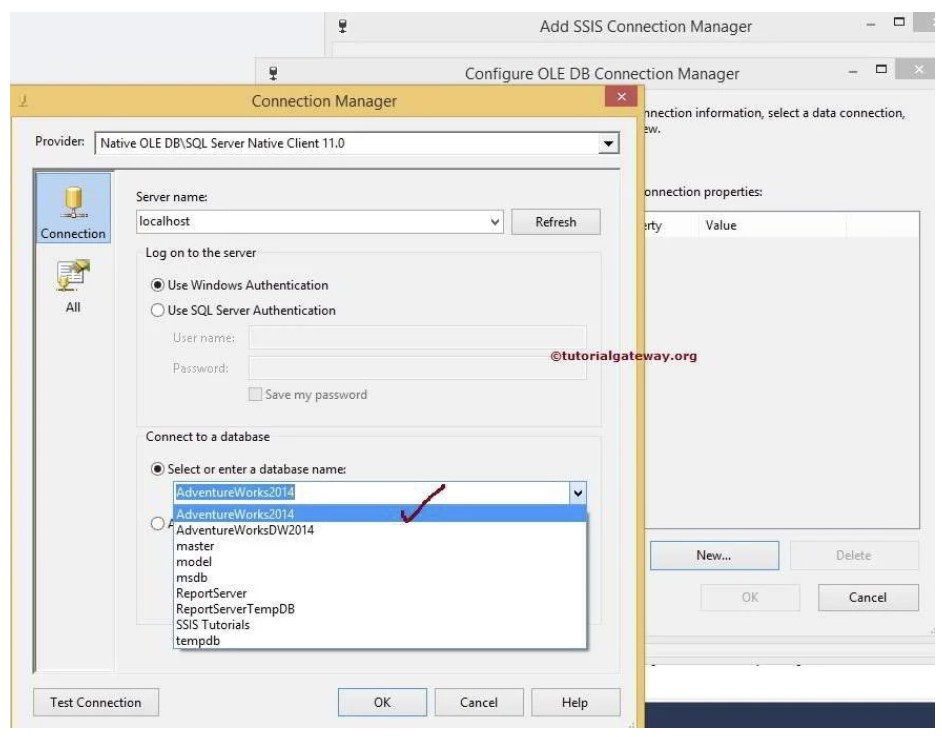Open the Provider dropdown arrow
This screenshot has width=942, height=737.
[609, 144]
